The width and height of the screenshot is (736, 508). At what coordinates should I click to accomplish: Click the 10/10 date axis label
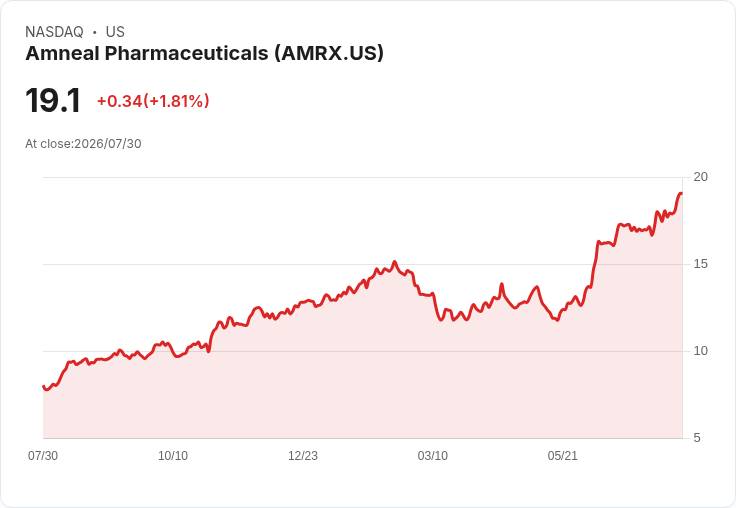coord(173,456)
